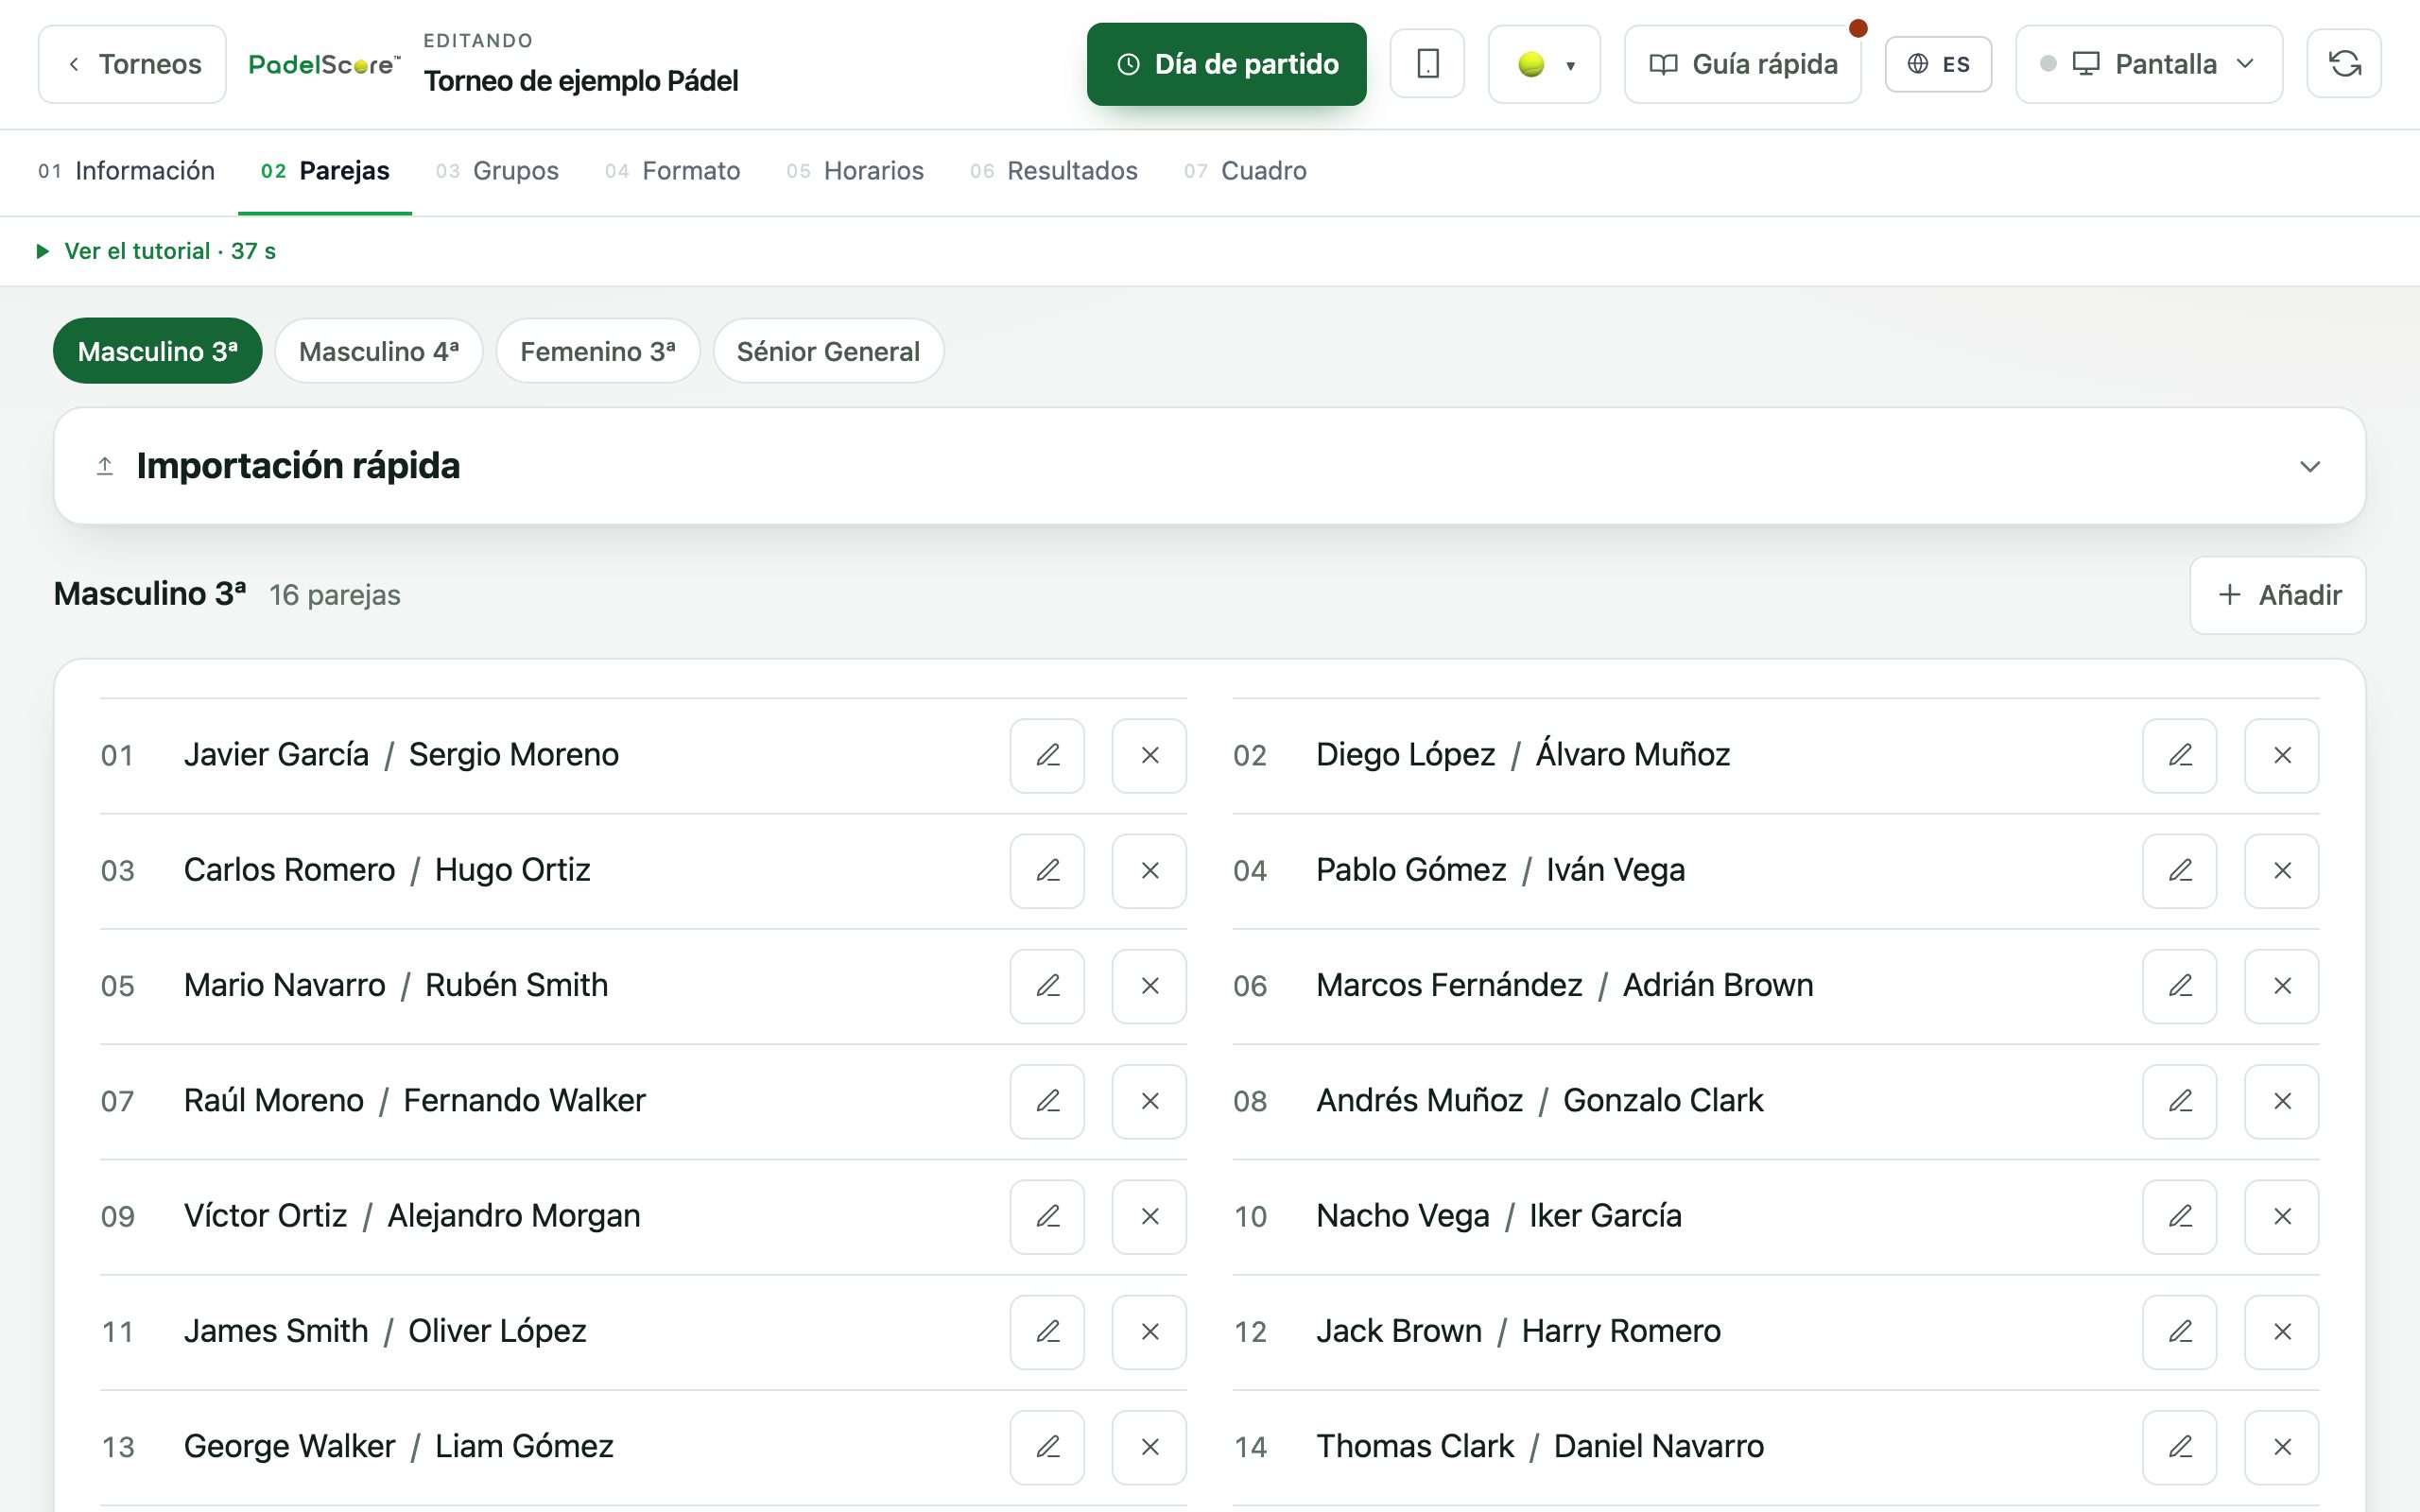Image resolution: width=2420 pixels, height=1512 pixels.
Task: Select the Sénior General category
Action: 828,351
